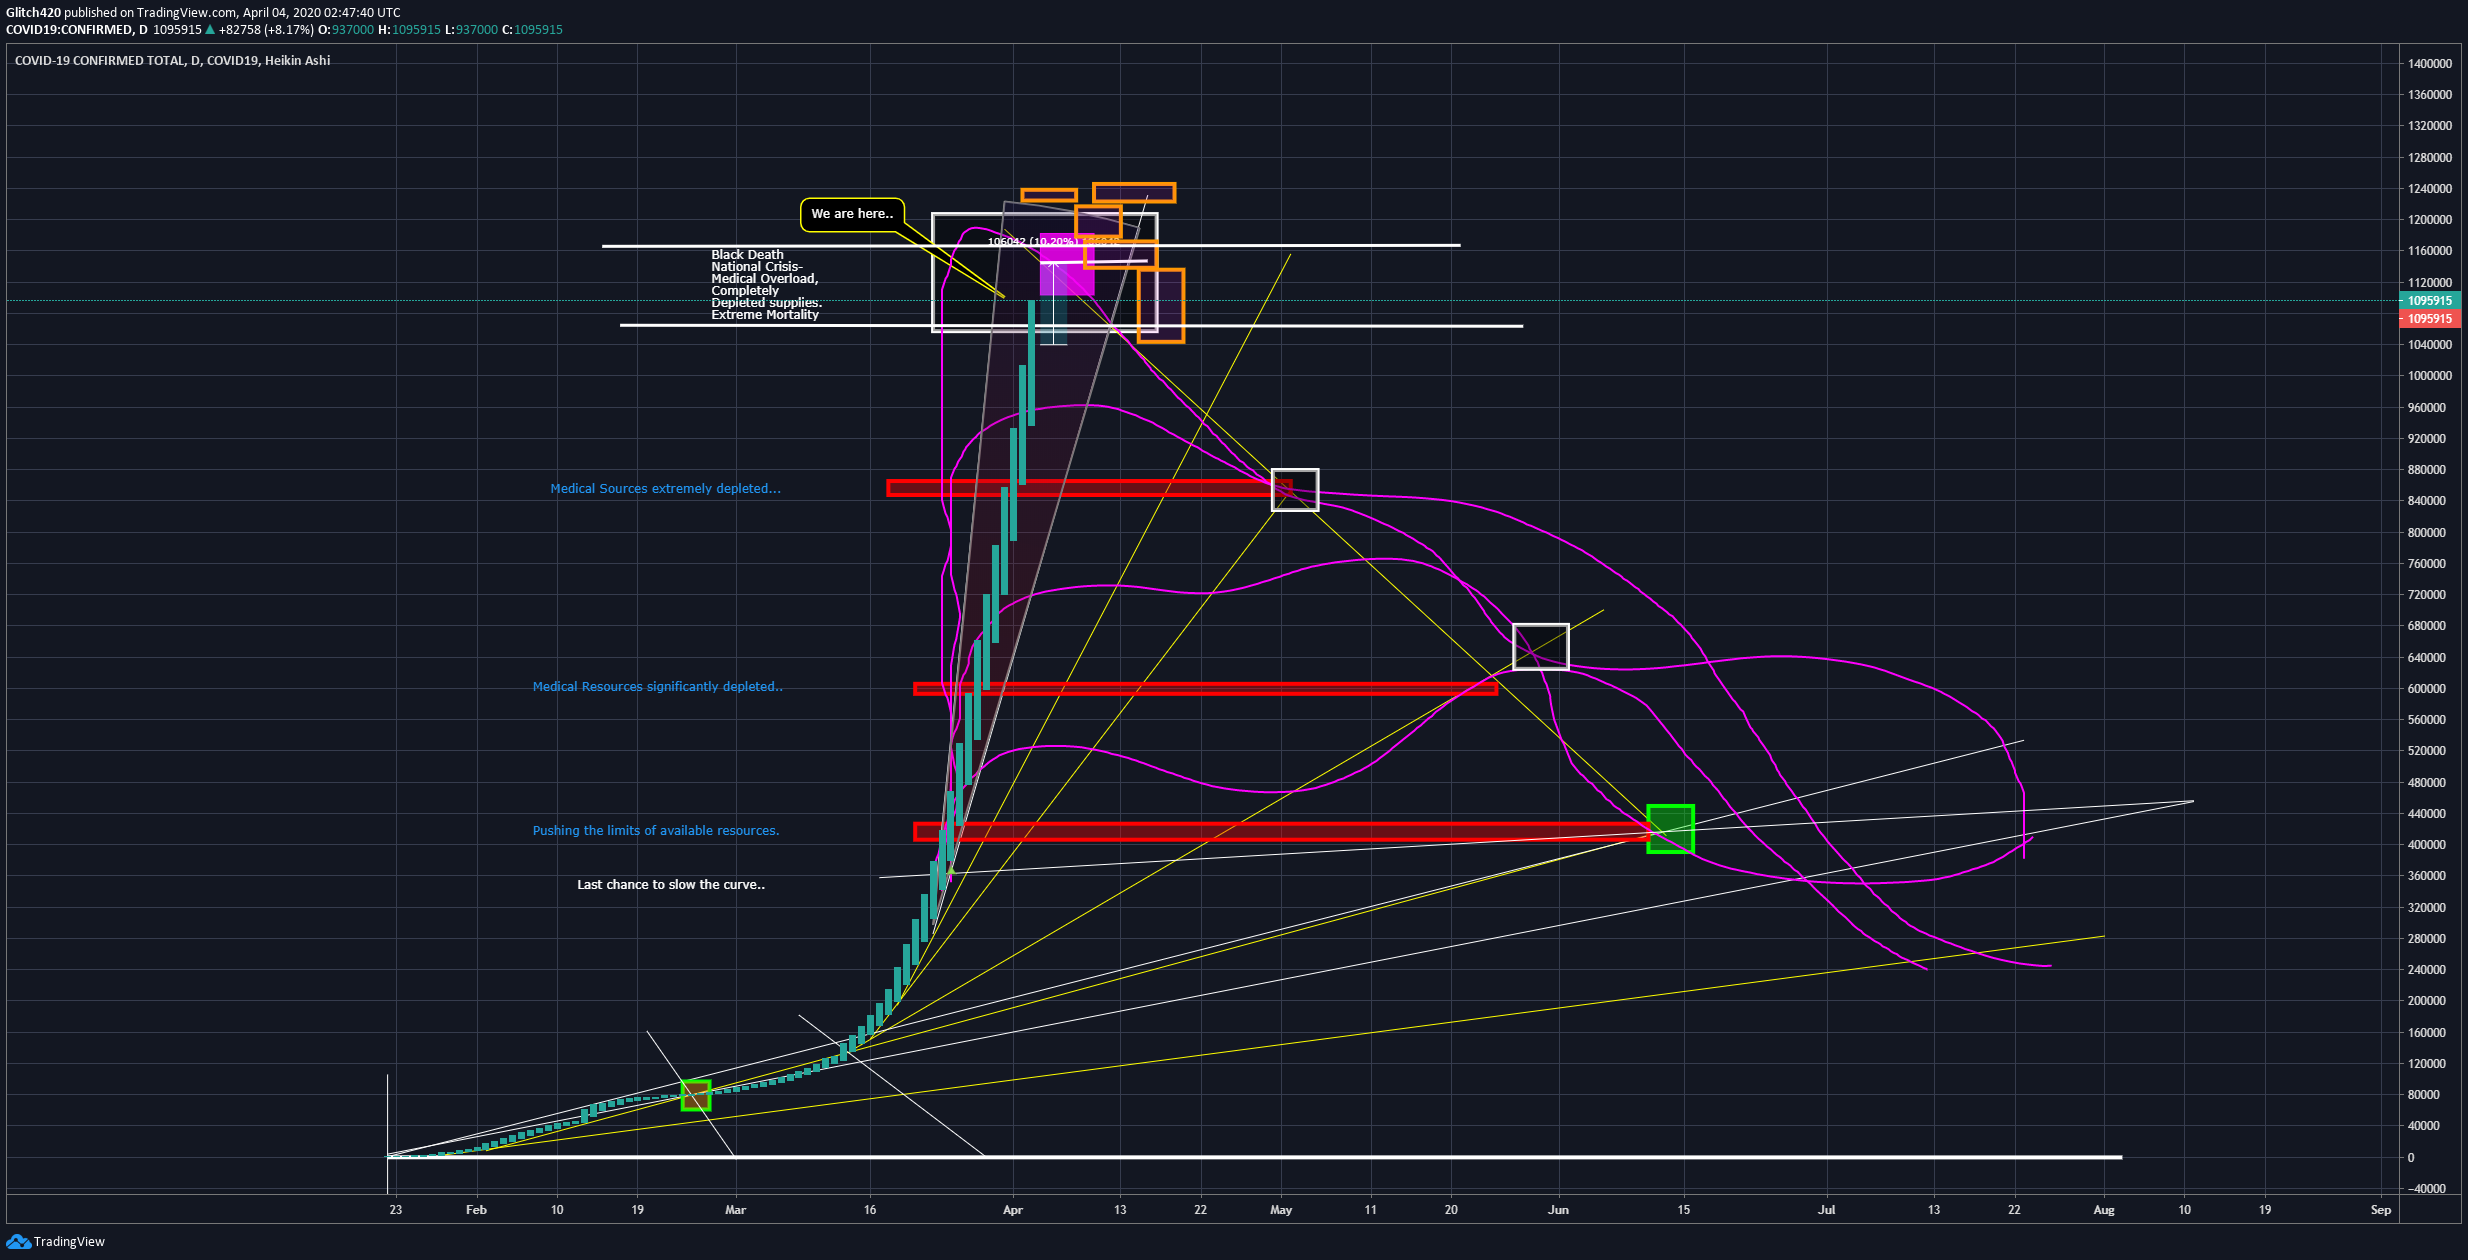Click the 1400000 price axis label
The height and width of the screenshot is (1260, 2468).
click(x=2429, y=64)
